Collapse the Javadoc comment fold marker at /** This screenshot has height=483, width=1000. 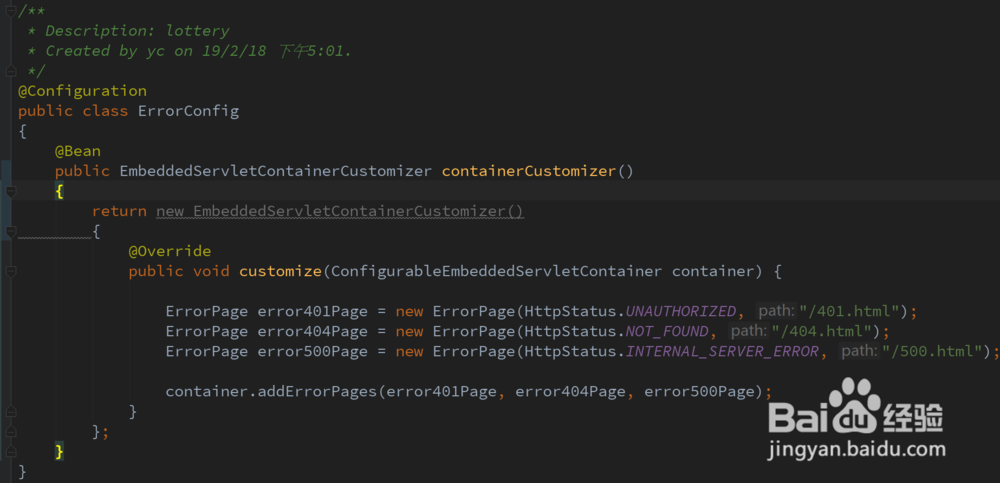pyautogui.click(x=9, y=11)
